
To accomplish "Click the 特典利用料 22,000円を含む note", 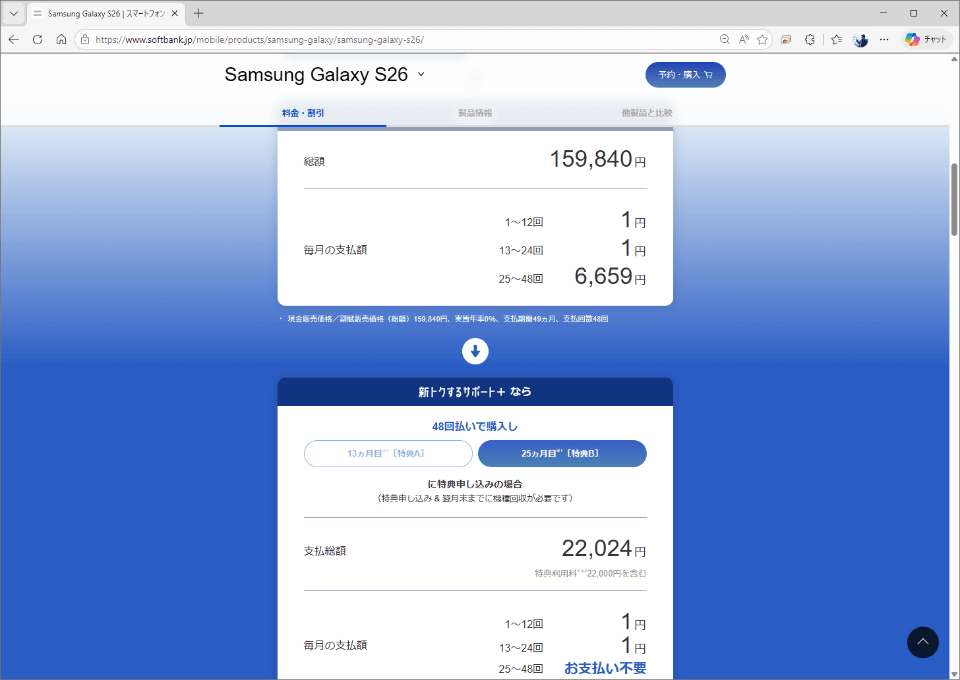I will coord(590,574).
